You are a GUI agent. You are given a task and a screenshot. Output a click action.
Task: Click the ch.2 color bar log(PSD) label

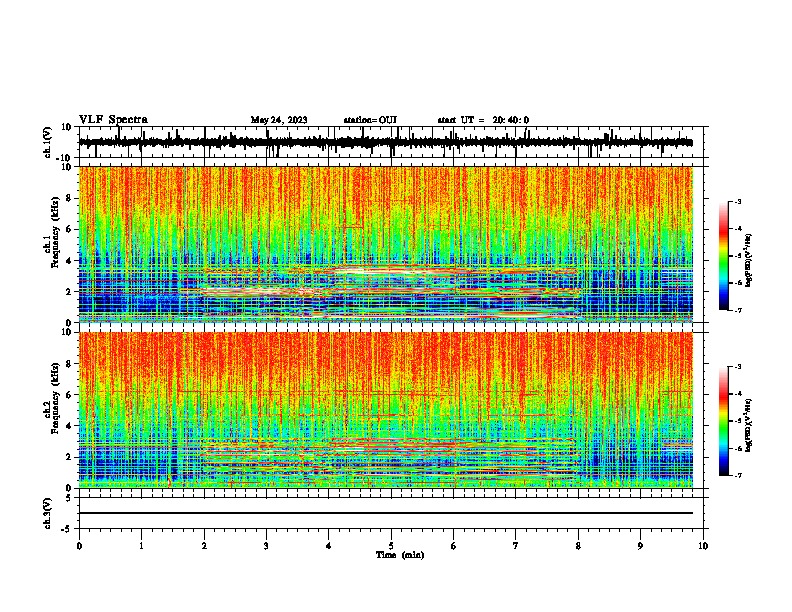point(749,425)
